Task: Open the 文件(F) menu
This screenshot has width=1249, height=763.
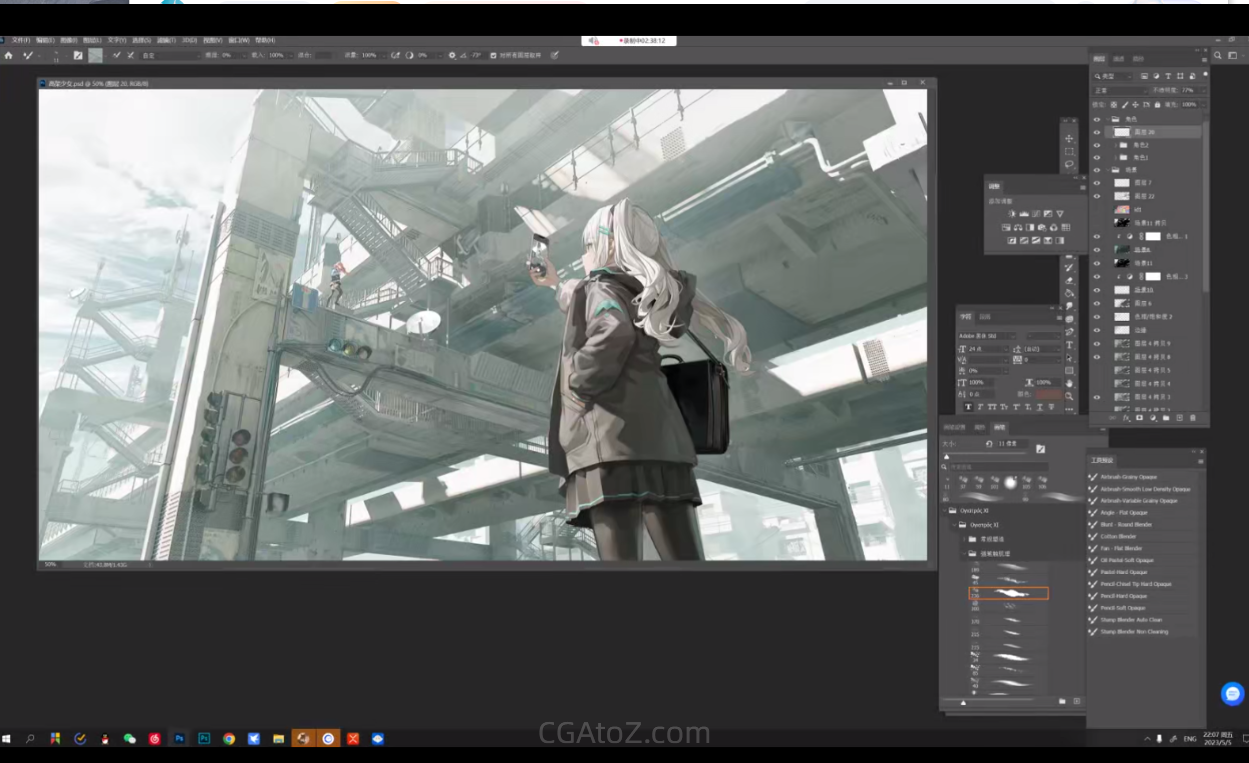Action: (x=20, y=40)
